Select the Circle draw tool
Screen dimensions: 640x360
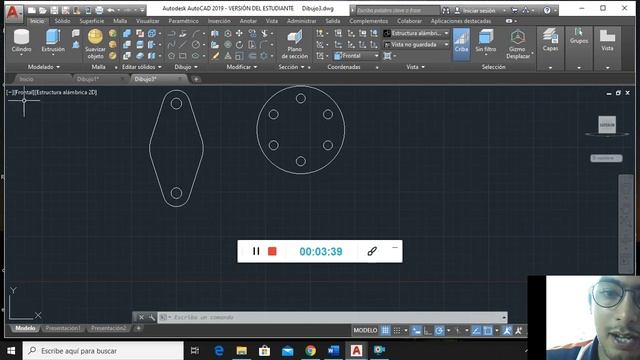196,44
